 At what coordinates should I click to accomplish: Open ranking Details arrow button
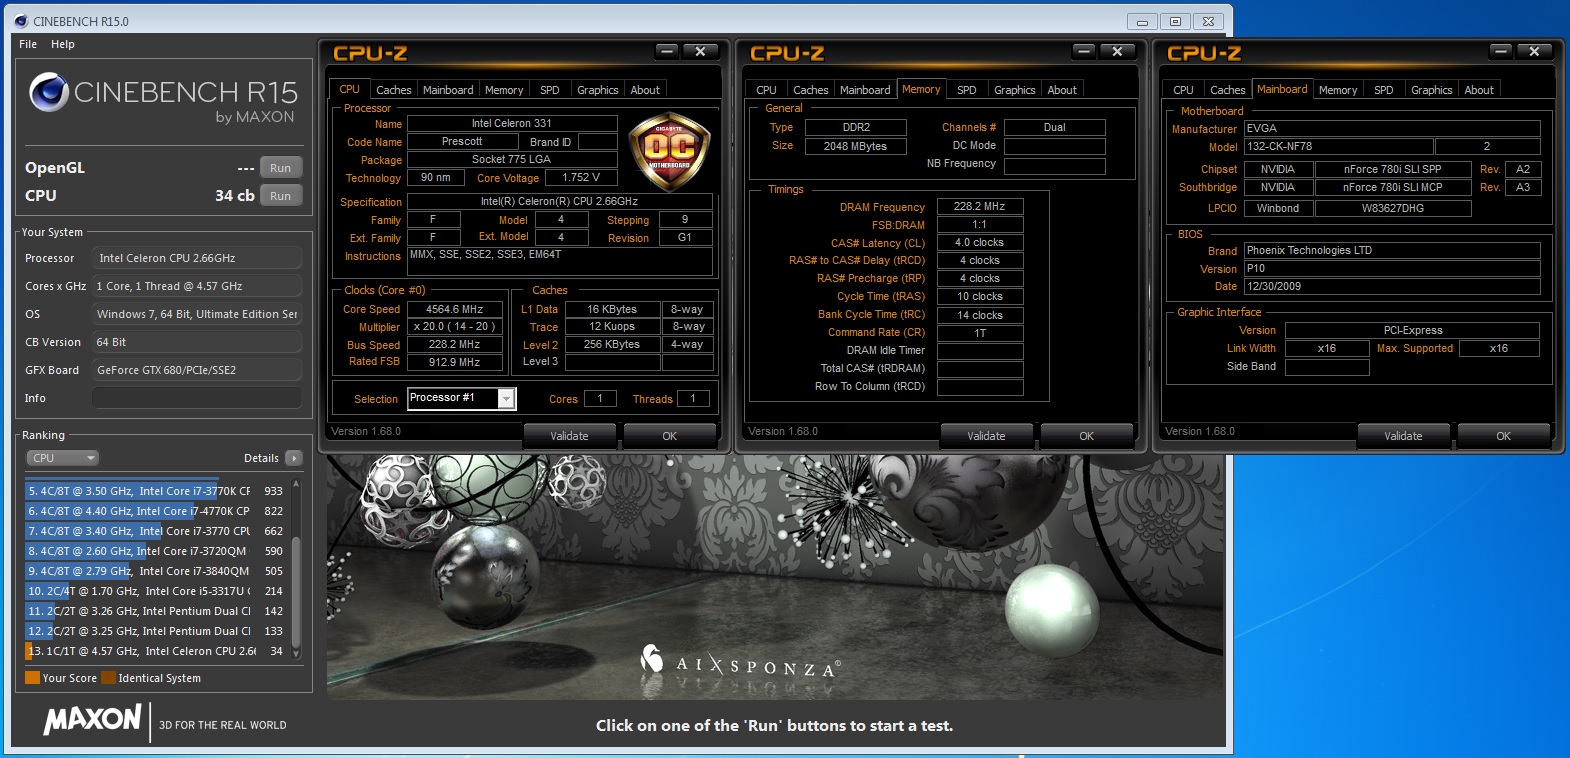tap(293, 458)
